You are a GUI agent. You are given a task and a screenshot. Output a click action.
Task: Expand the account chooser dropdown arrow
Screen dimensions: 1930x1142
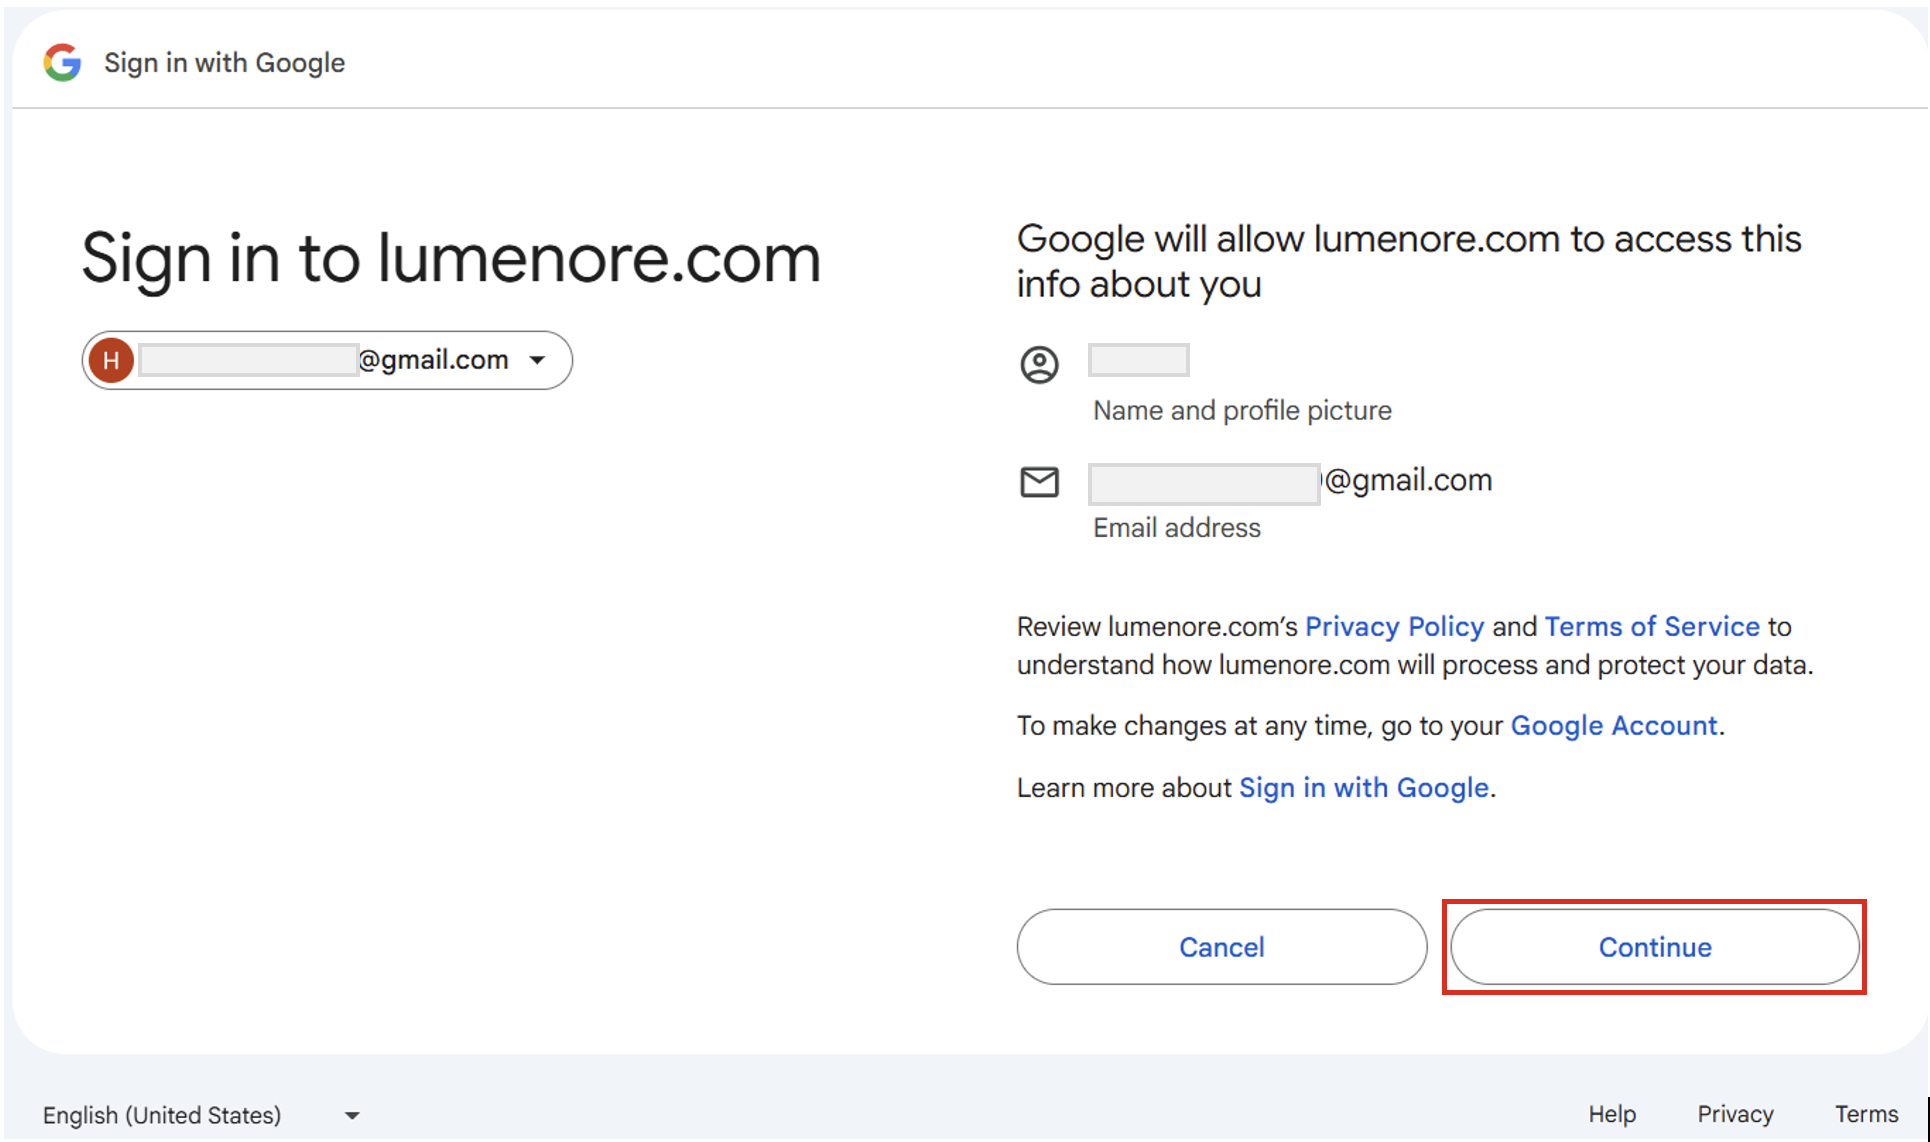click(538, 360)
